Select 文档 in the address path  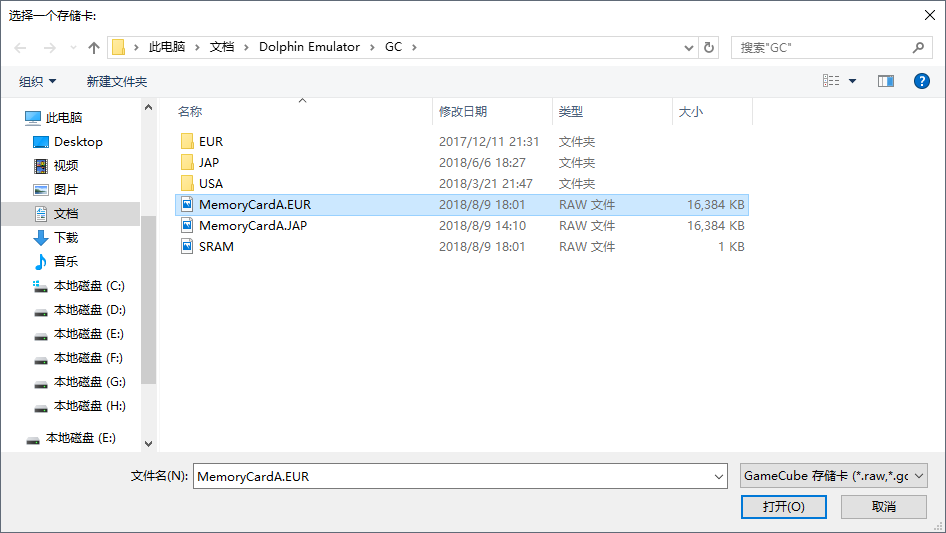(221, 47)
